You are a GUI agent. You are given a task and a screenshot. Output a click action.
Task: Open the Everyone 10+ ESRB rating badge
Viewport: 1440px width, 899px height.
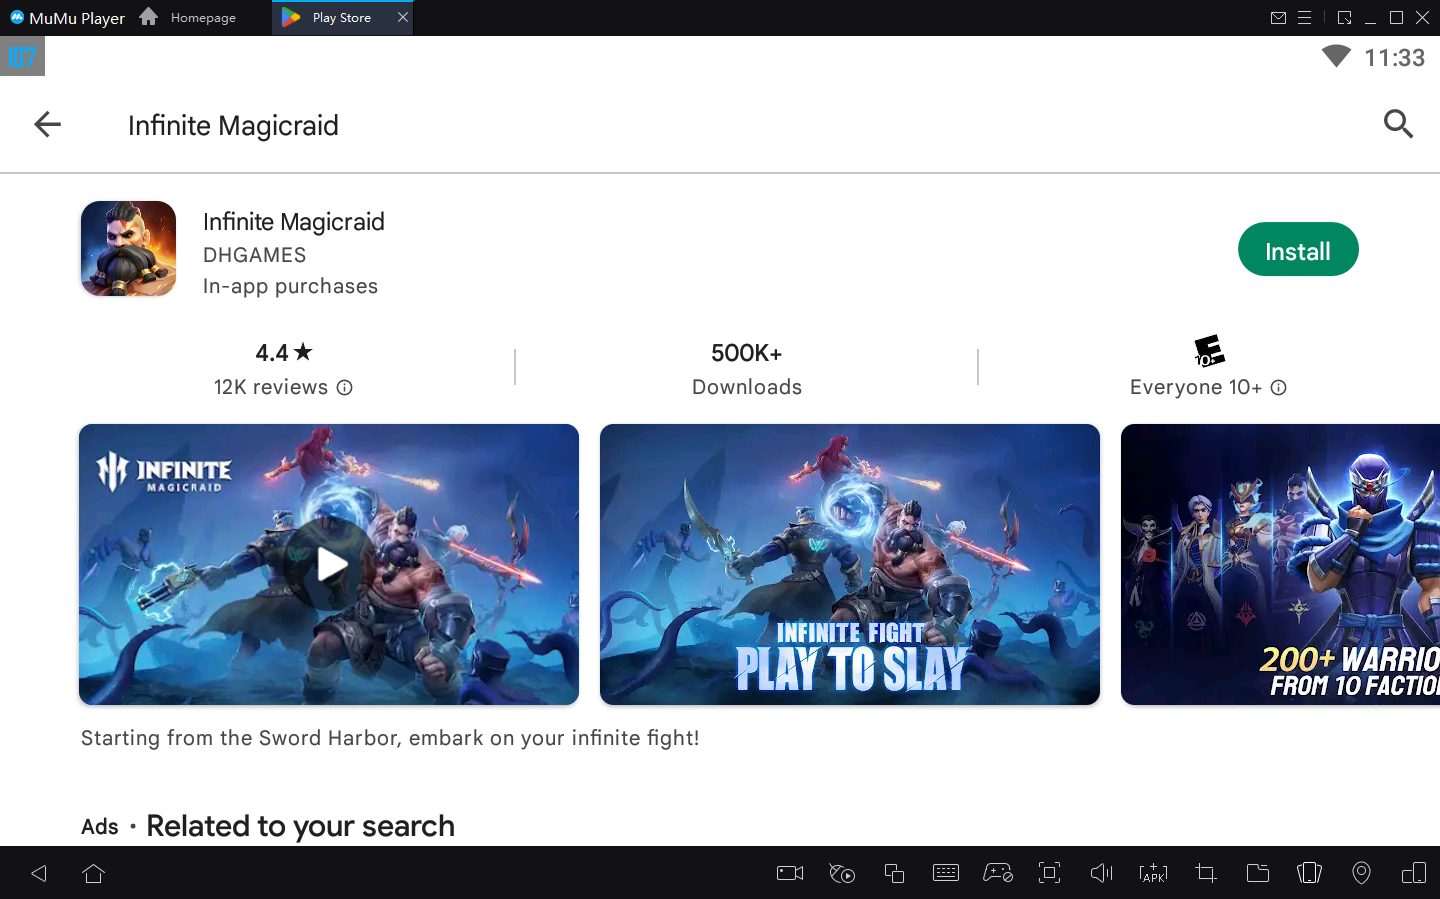(x=1209, y=352)
